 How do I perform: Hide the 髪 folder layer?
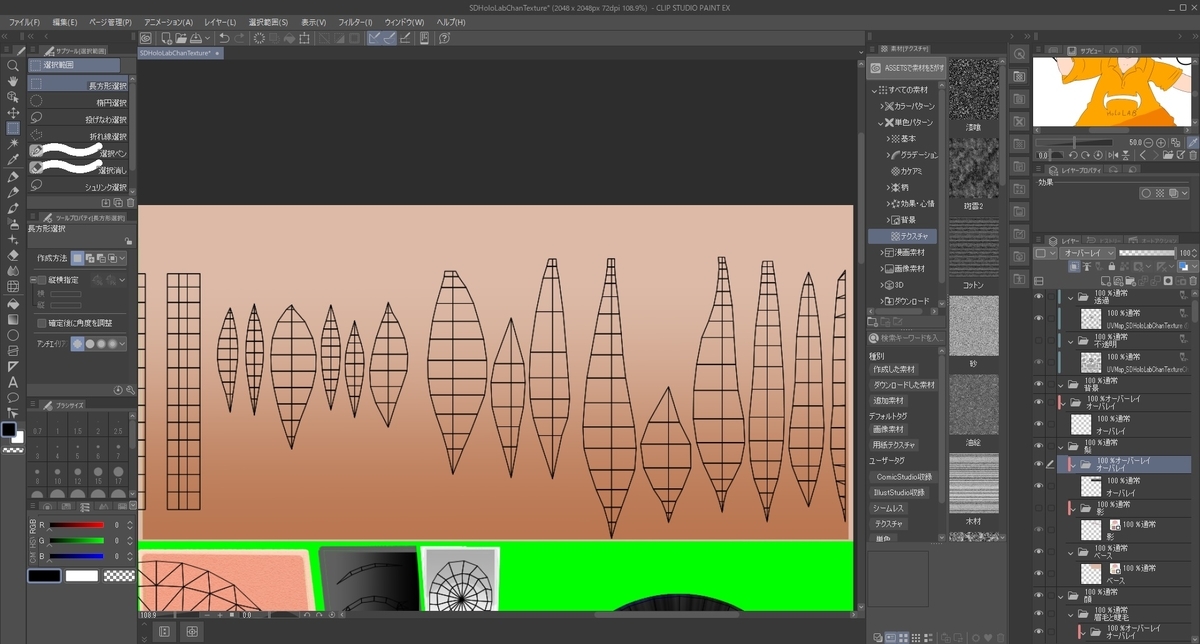click(1038, 445)
